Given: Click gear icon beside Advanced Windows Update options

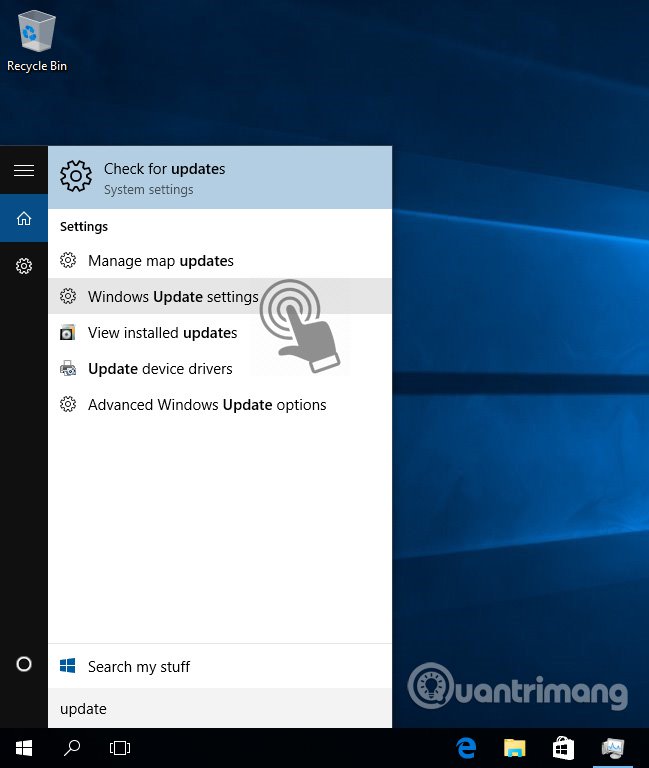Looking at the screenshot, I should [68, 404].
